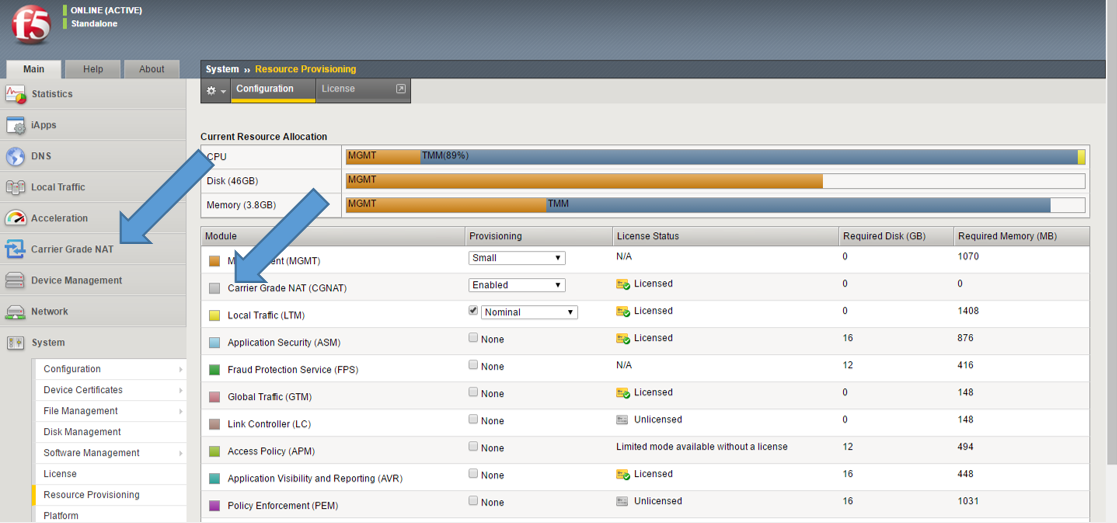The width and height of the screenshot is (1117, 523).
Task: Click the gear settings icon beside Configuration
Action: [215, 90]
